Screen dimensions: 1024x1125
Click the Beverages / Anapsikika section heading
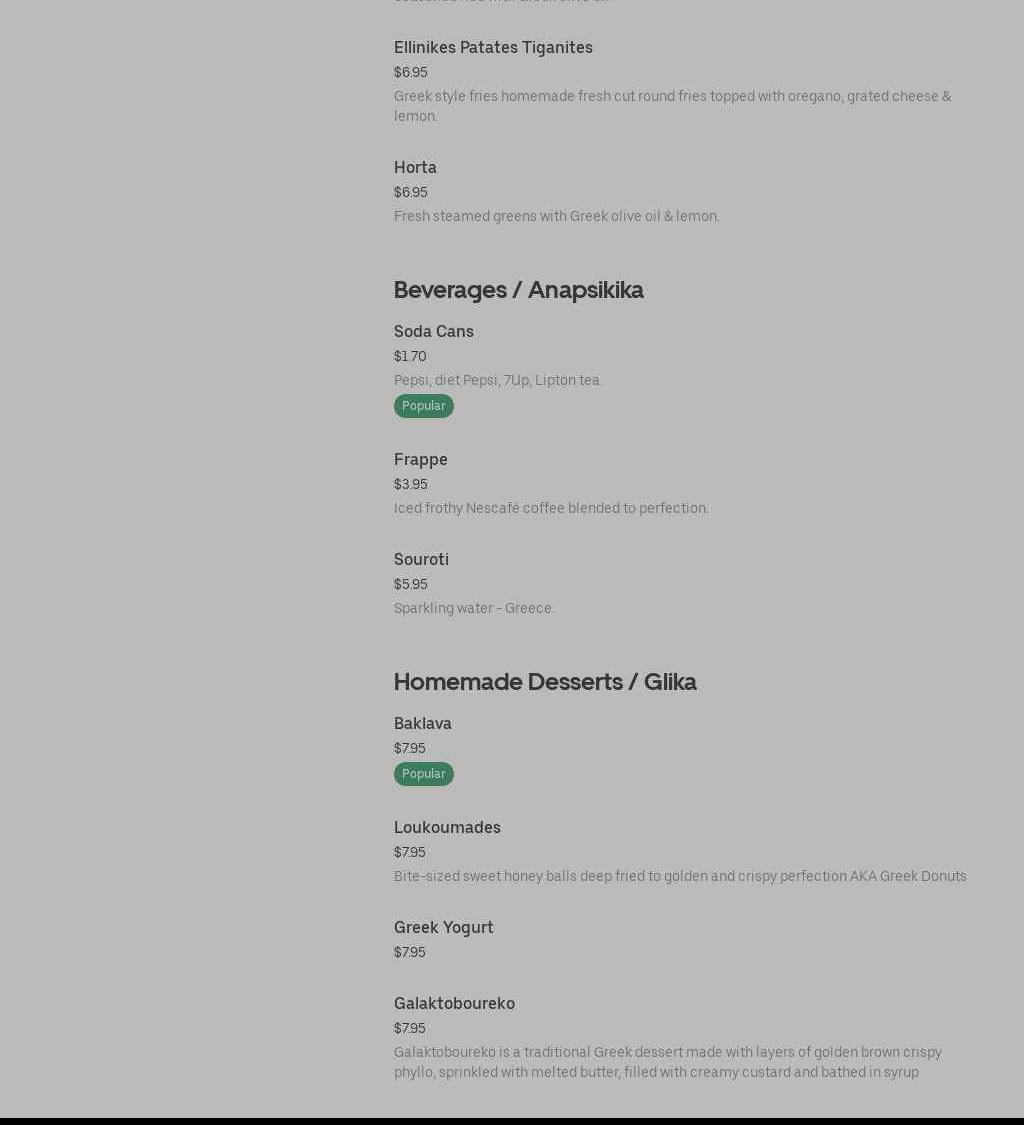click(518, 290)
